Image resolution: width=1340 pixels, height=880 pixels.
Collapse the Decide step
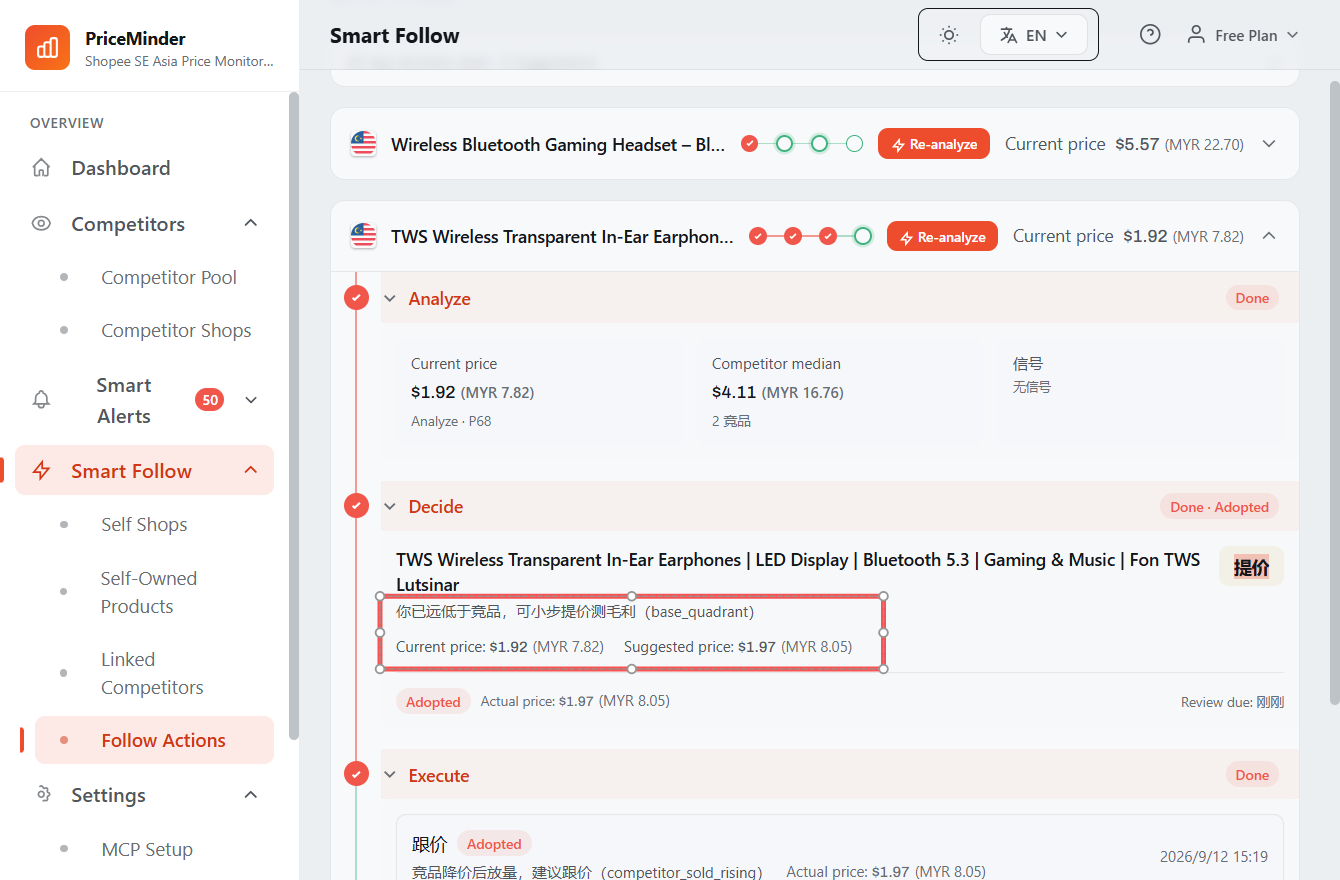(x=390, y=507)
